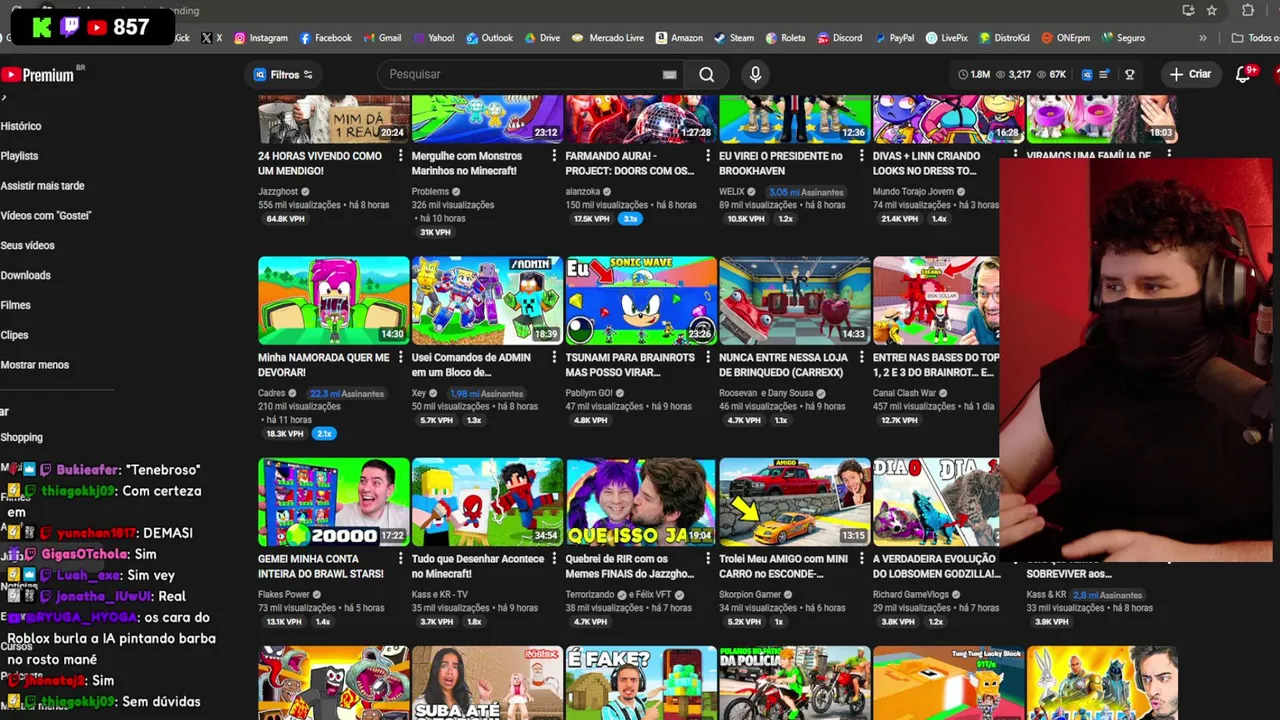1280x720 pixels.
Task: Click the blue vidIQ icon in the stats bar
Action: [x=1087, y=74]
